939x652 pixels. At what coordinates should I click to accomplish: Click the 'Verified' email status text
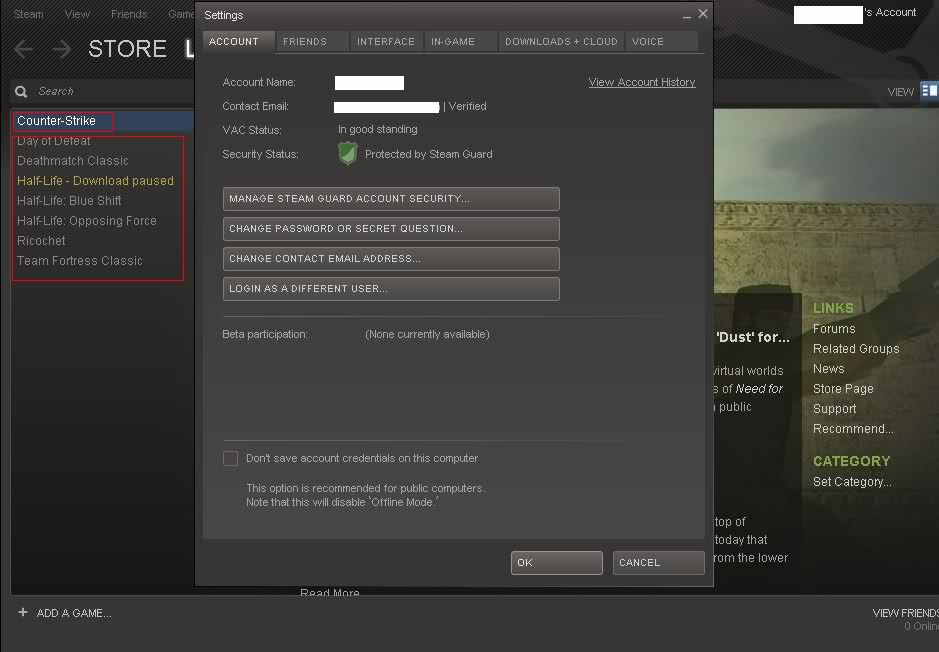click(468, 106)
